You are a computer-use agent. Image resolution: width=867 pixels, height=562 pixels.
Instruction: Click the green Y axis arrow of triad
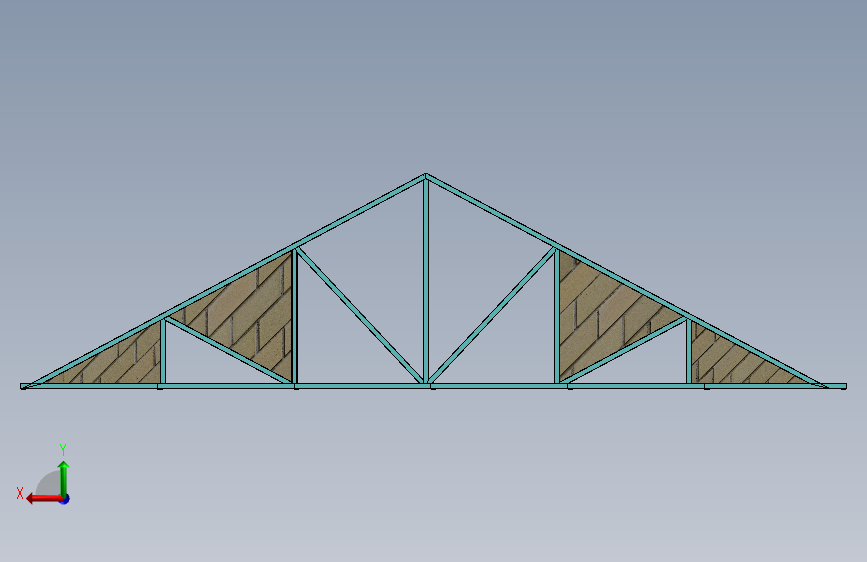(x=64, y=478)
